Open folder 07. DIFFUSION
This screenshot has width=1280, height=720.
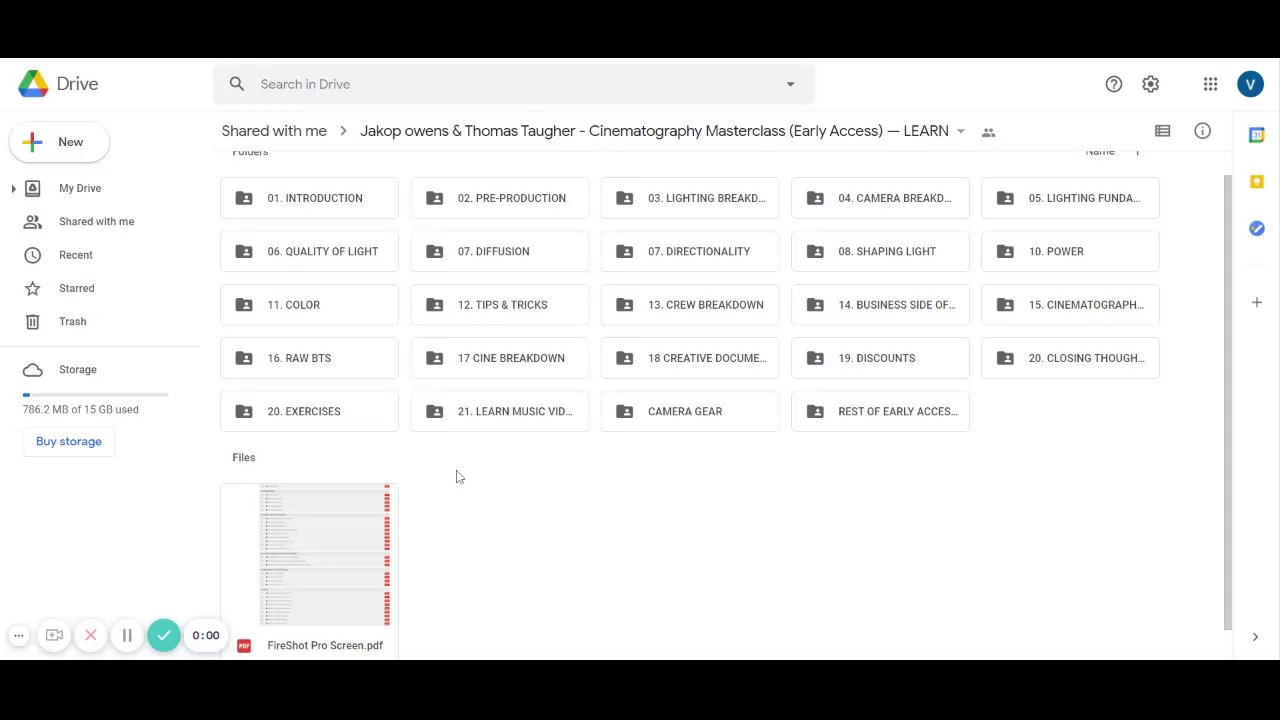click(x=500, y=251)
